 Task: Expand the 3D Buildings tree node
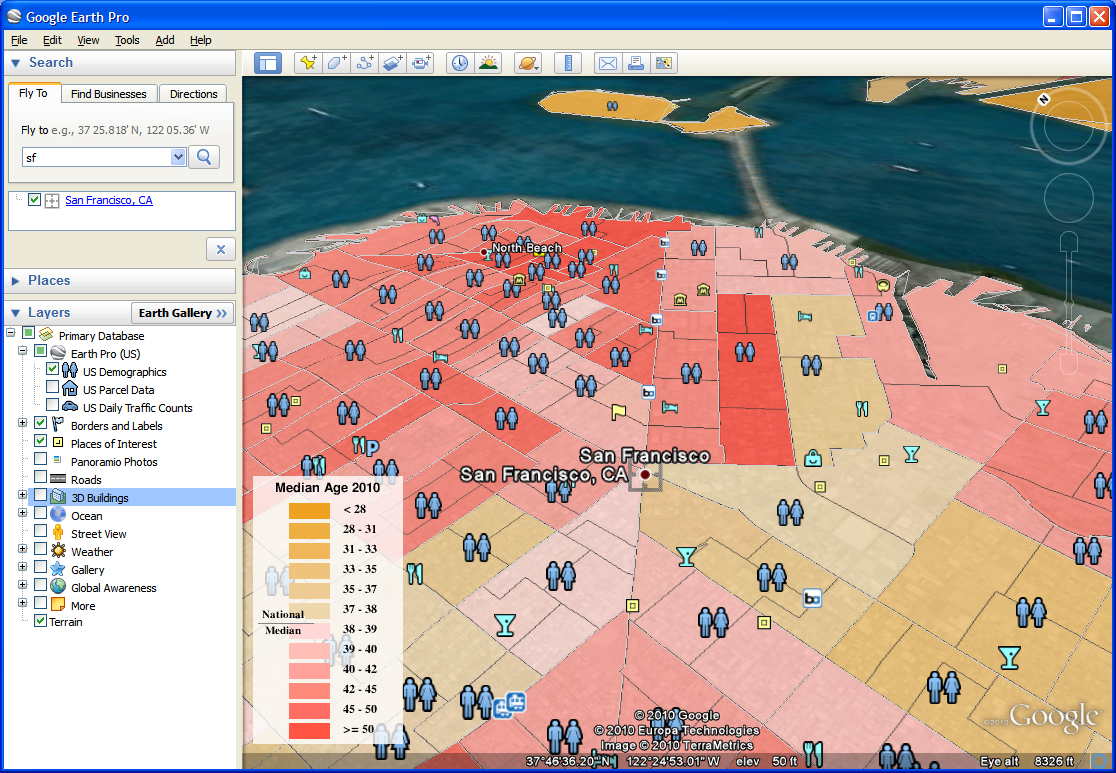pos(23,495)
